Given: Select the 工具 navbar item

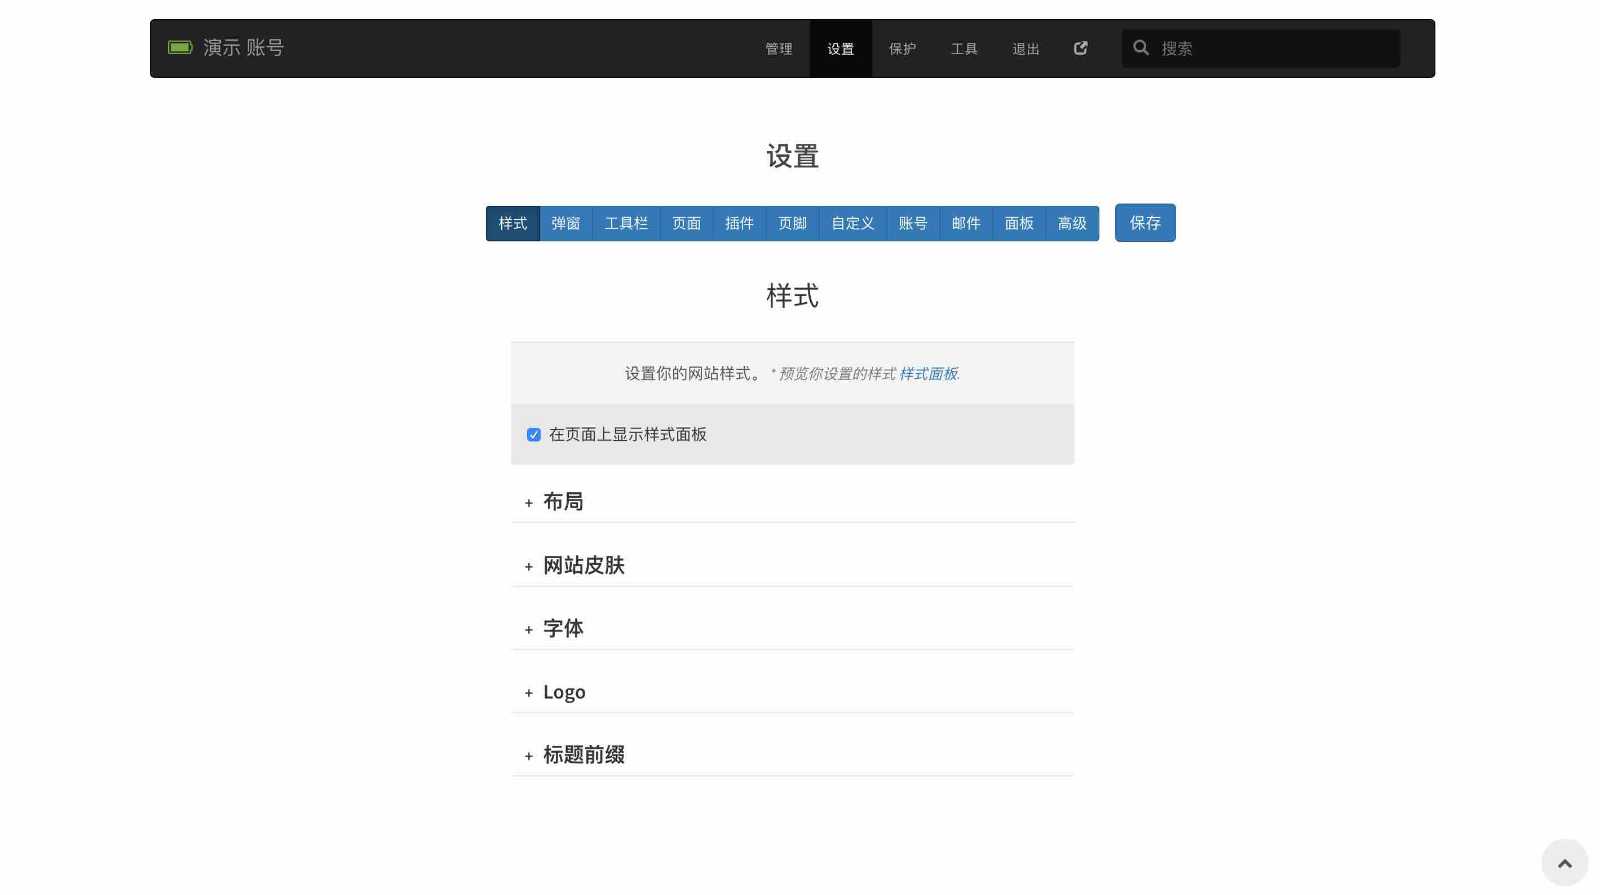Looking at the screenshot, I should pos(964,49).
